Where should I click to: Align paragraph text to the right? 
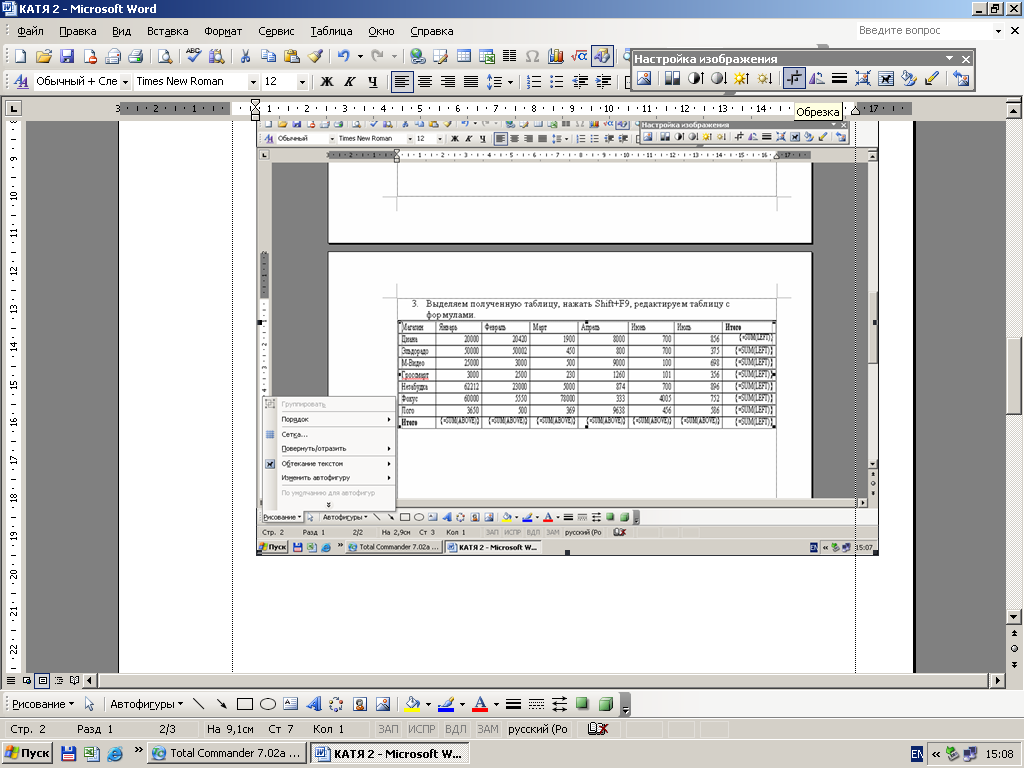[x=448, y=82]
